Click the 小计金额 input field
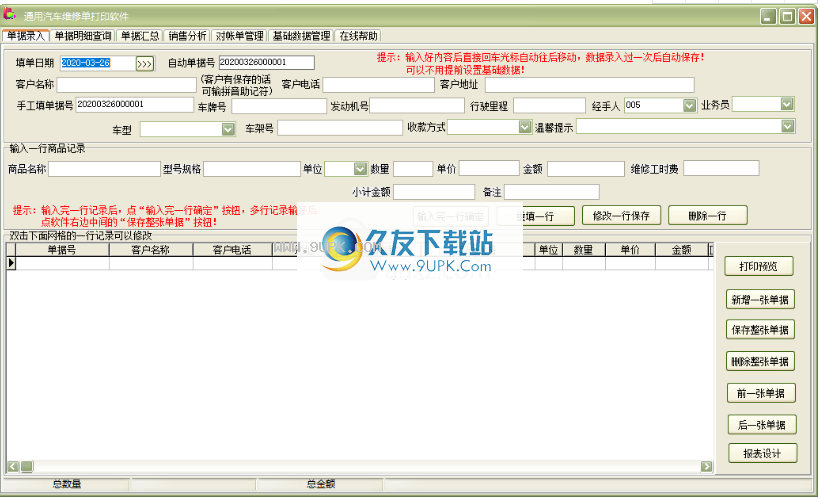 click(434, 192)
